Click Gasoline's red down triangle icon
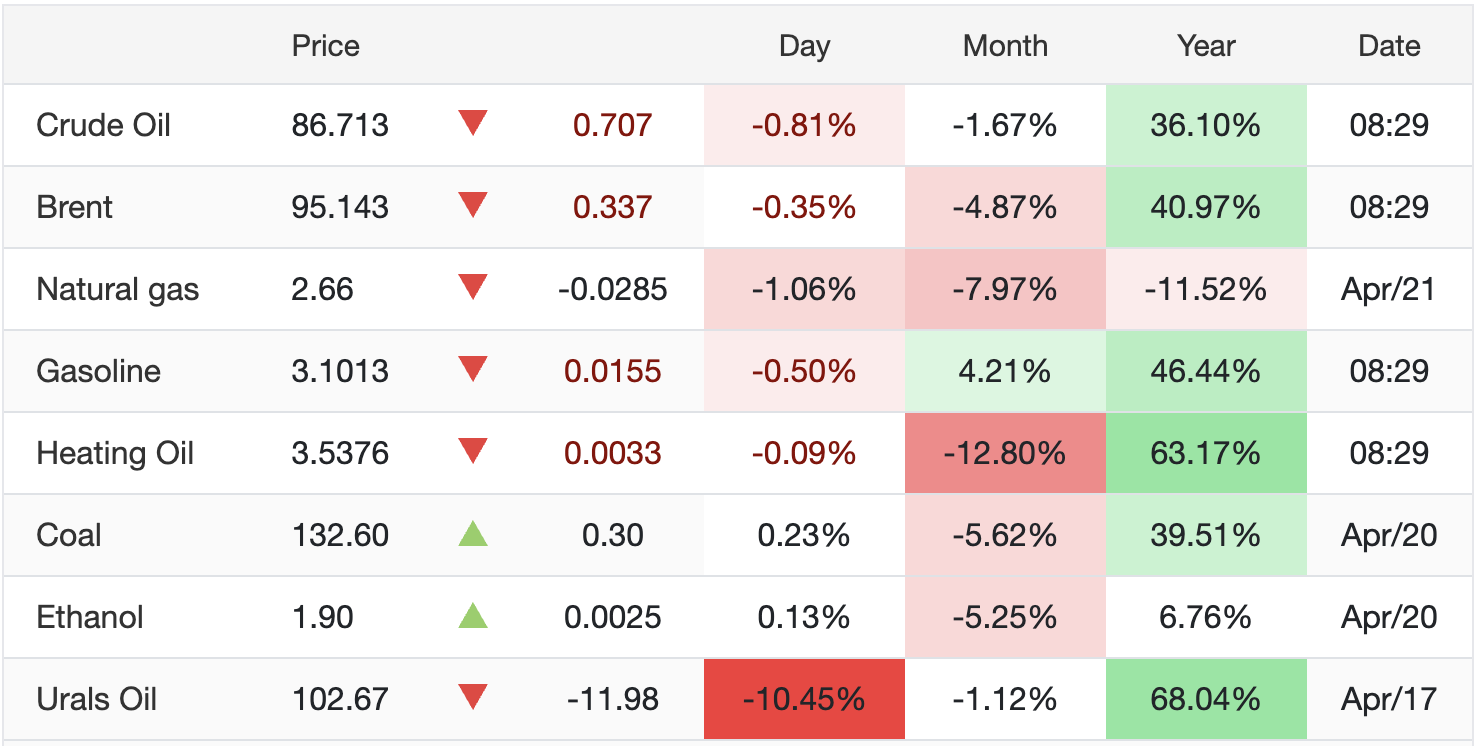Screen dimensions: 1478x746 click(x=472, y=370)
